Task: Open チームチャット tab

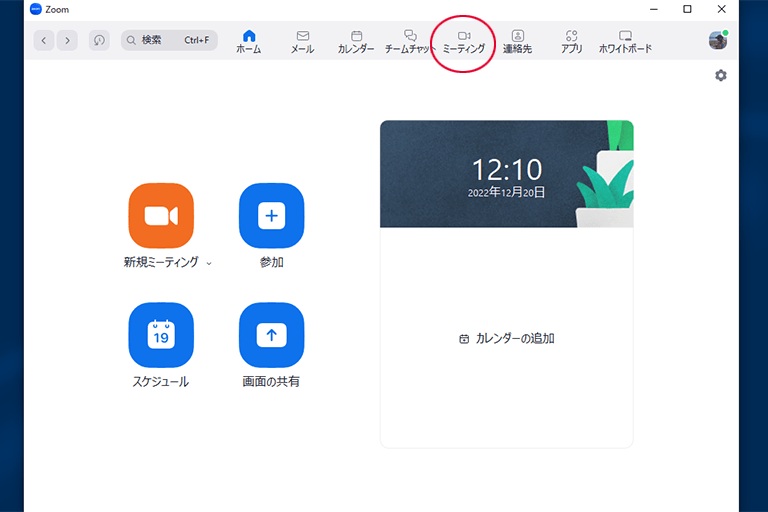Action: pyautogui.click(x=409, y=41)
